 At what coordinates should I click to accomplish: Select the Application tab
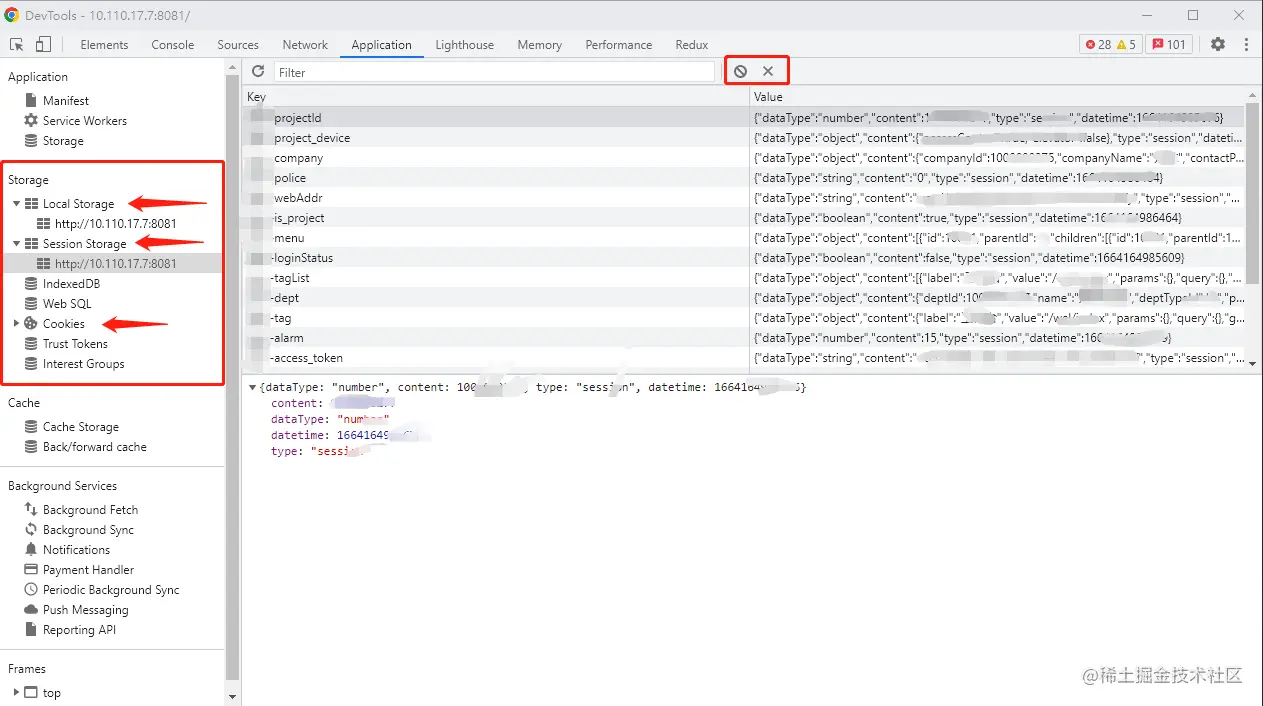pyautogui.click(x=381, y=45)
